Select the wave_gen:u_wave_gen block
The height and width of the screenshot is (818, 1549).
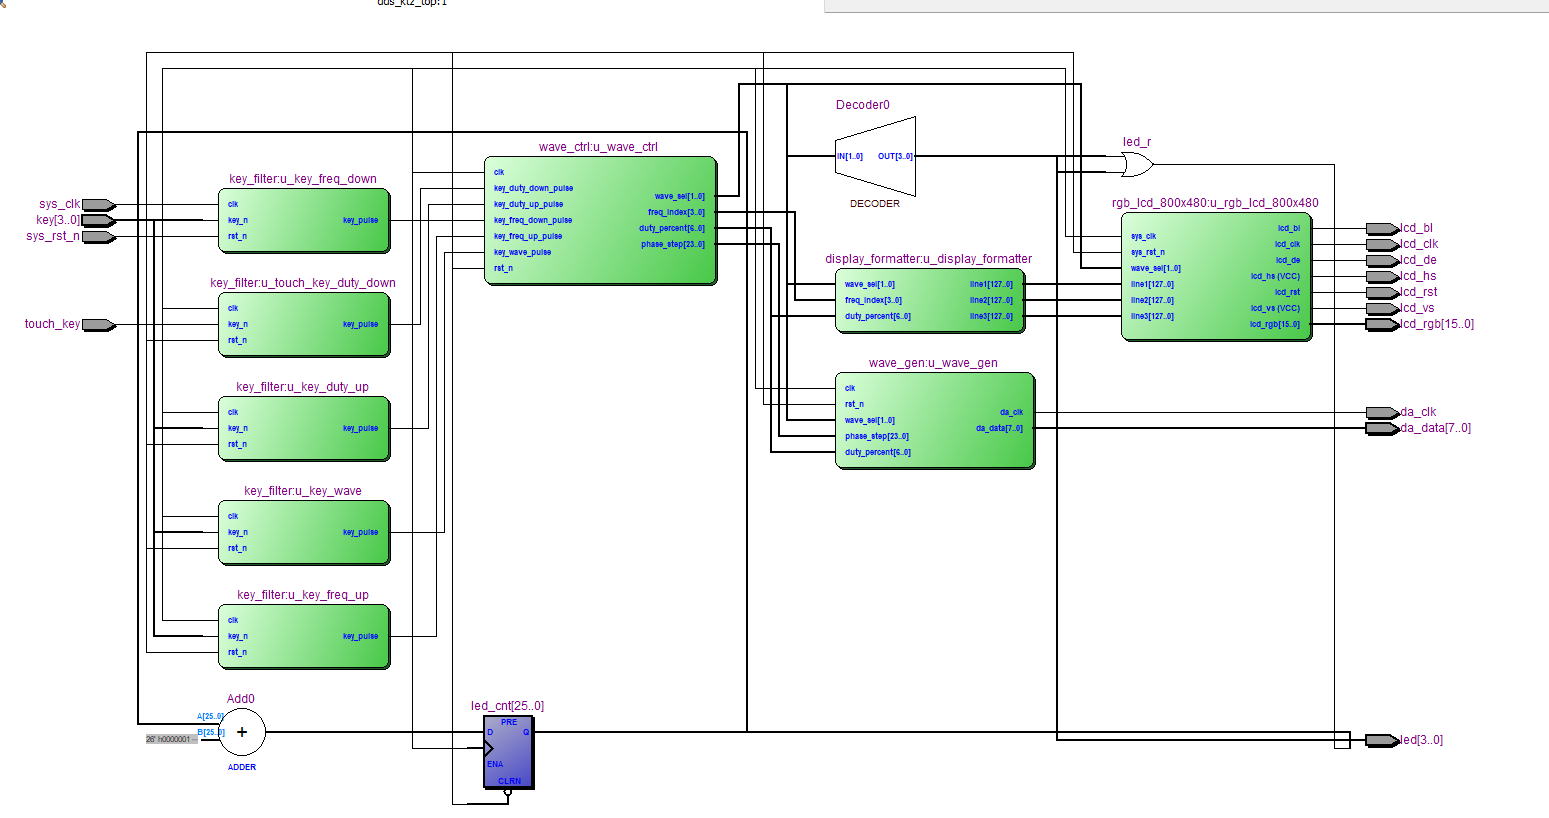[x=935, y=420]
